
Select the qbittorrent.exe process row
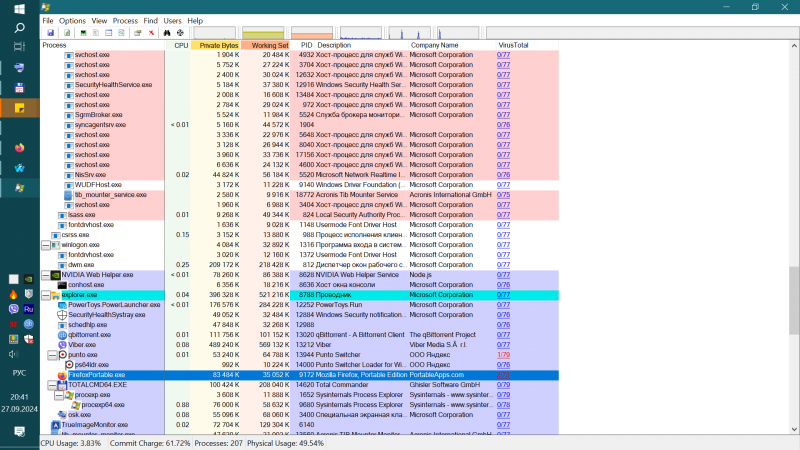[x=299, y=335]
